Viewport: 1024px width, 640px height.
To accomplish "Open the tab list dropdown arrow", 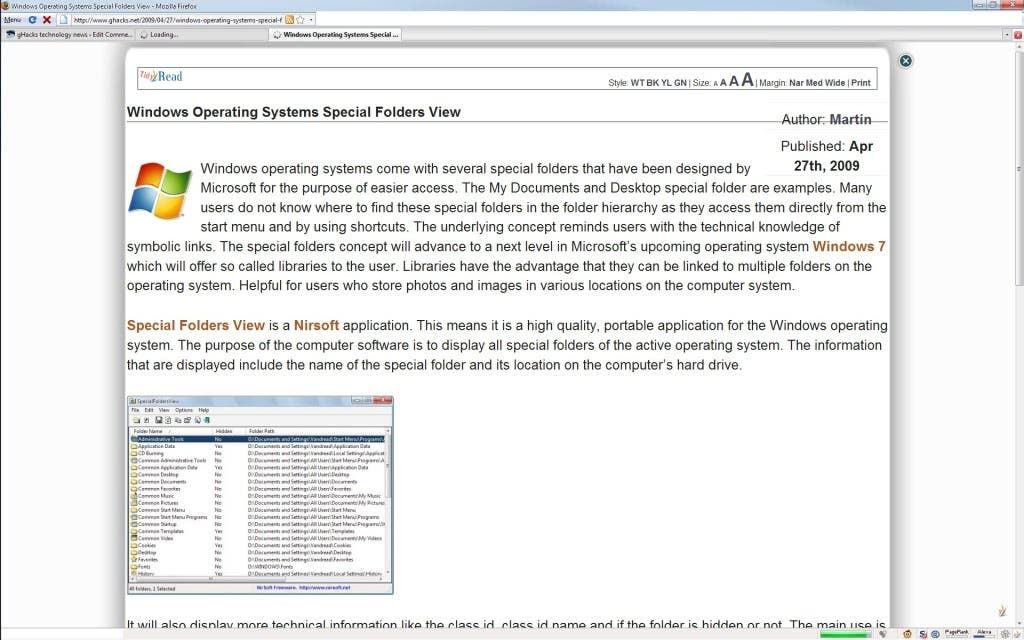I will (1006, 35).
